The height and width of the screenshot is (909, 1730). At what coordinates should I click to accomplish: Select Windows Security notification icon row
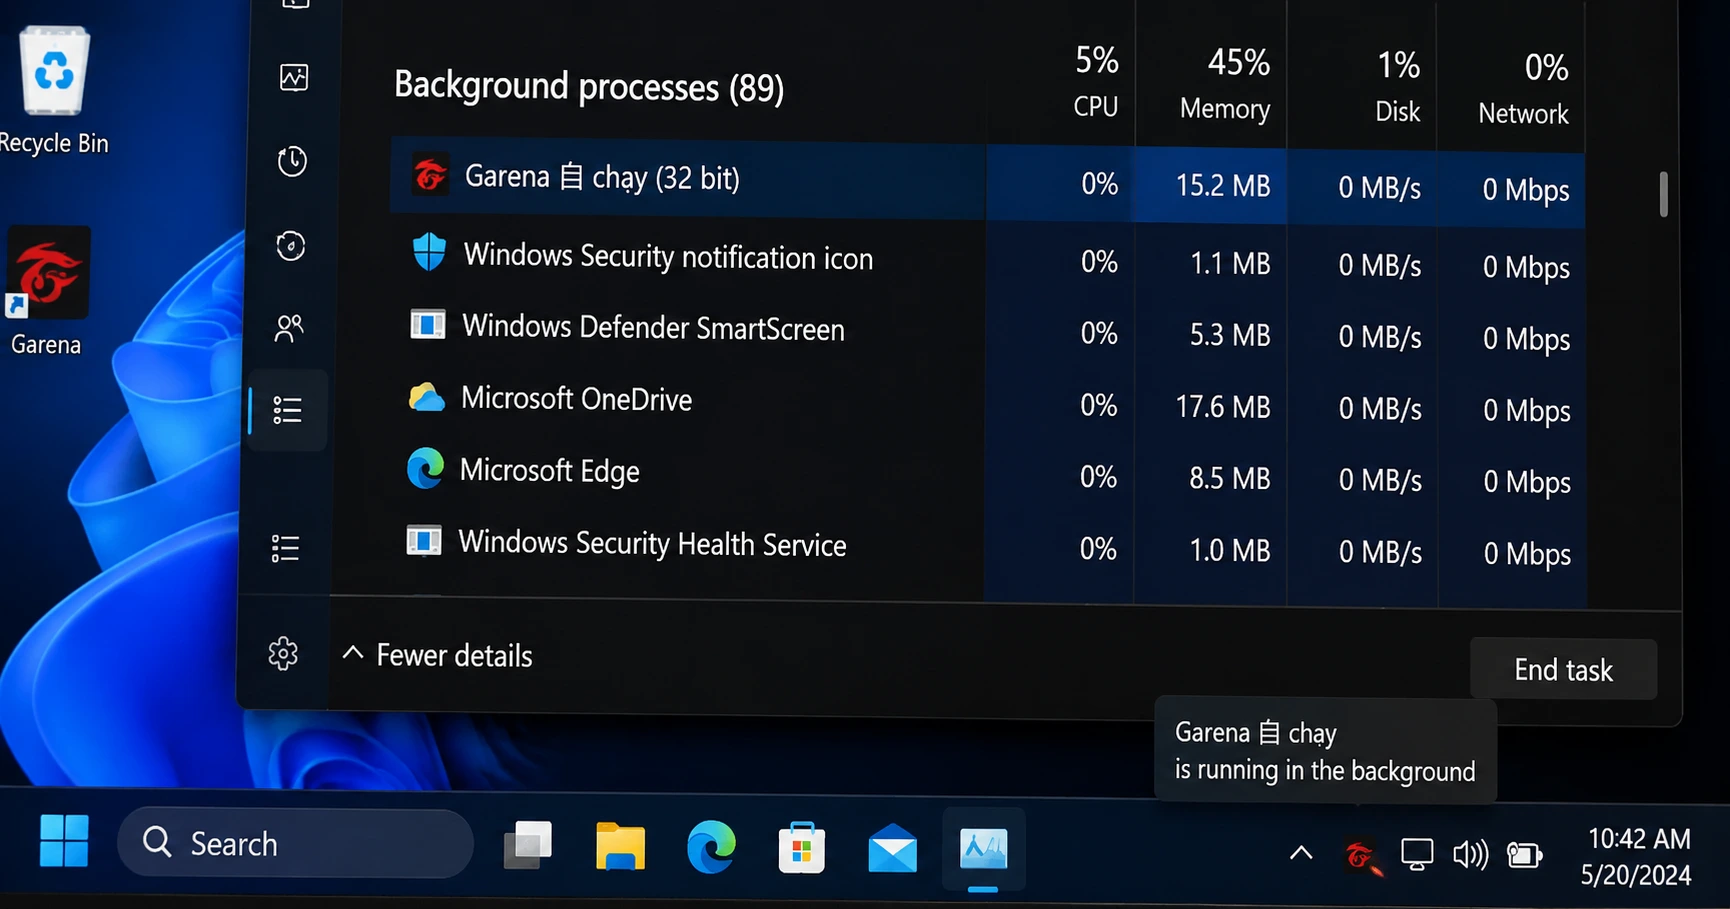coord(987,260)
